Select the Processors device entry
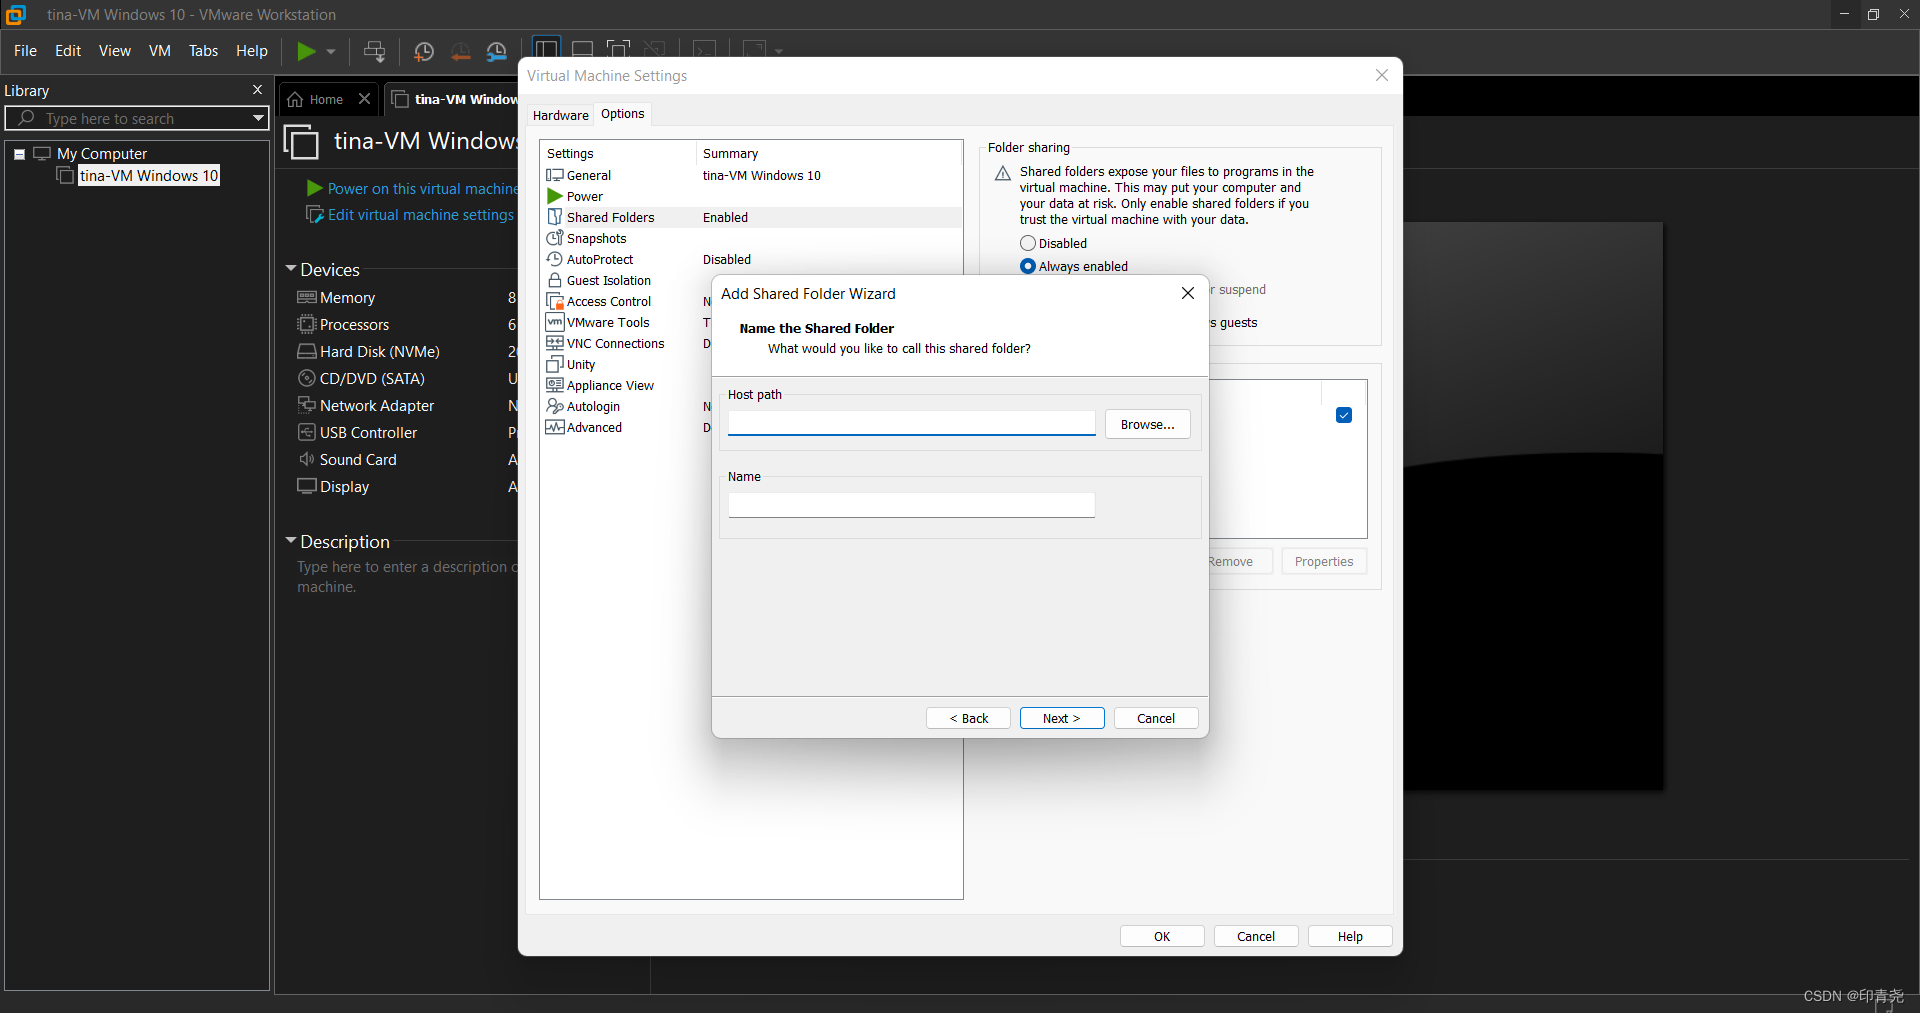The width and height of the screenshot is (1920, 1013). tap(354, 325)
